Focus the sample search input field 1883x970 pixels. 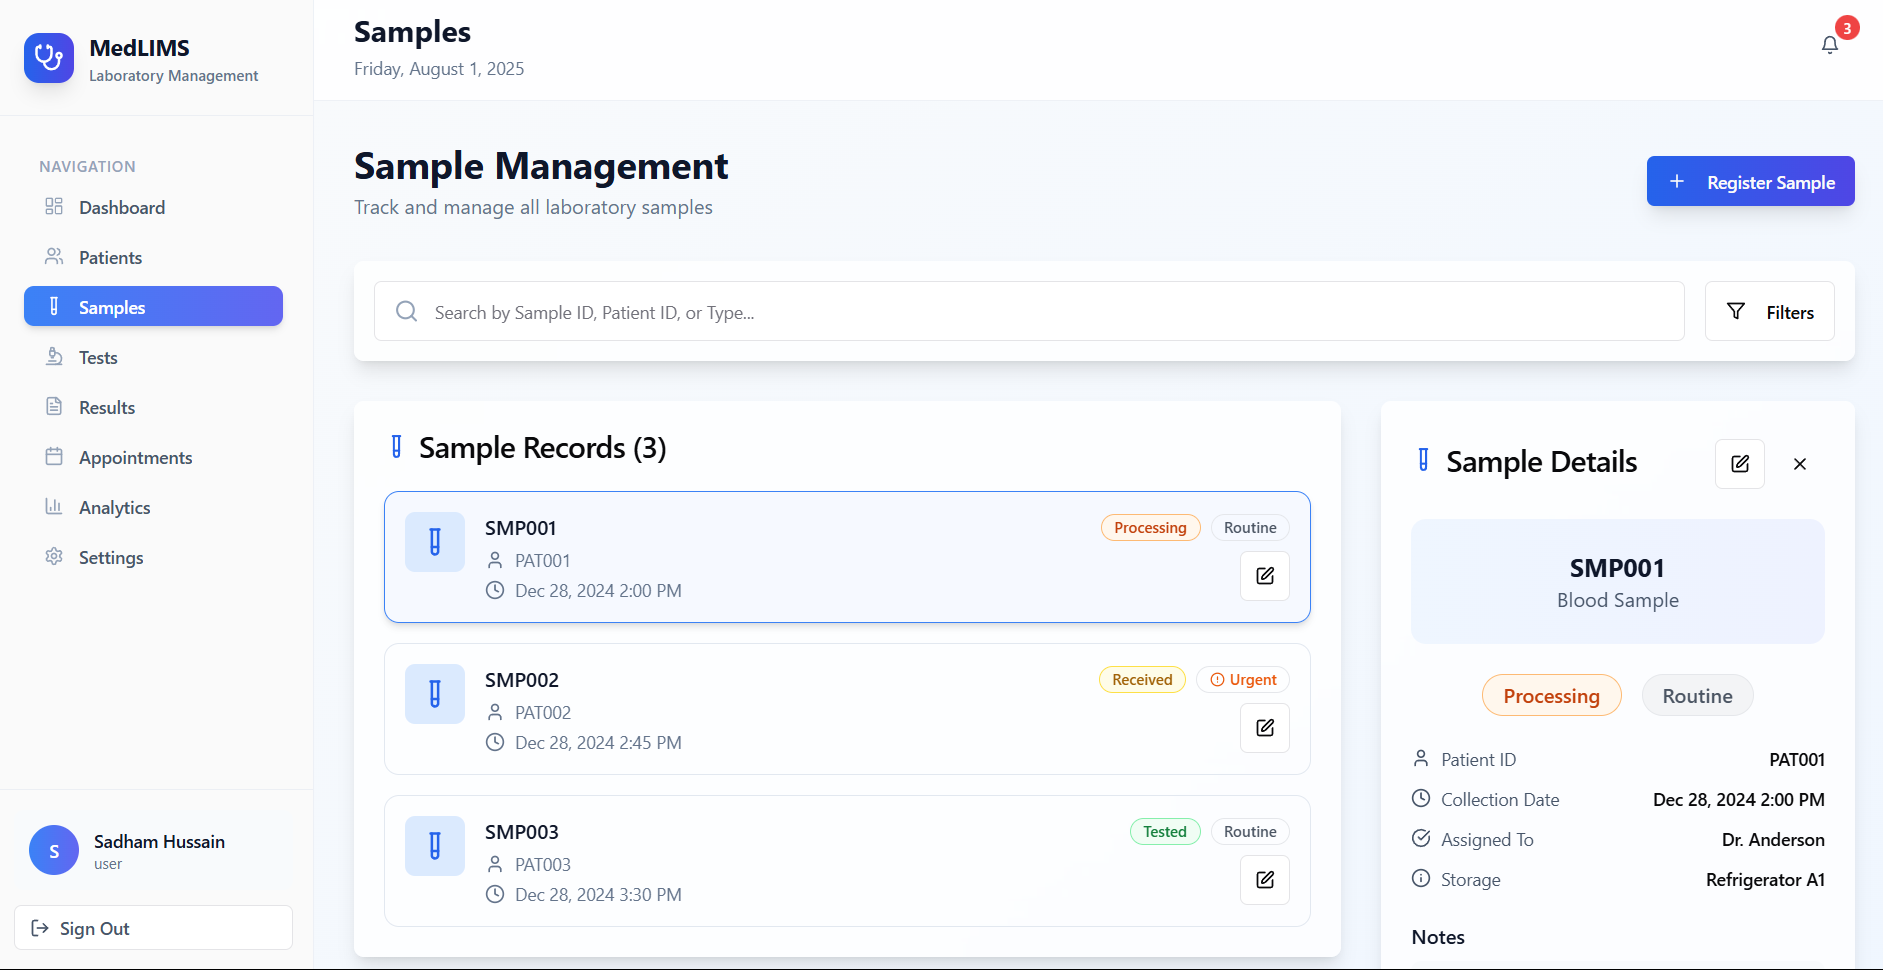tap(1029, 311)
